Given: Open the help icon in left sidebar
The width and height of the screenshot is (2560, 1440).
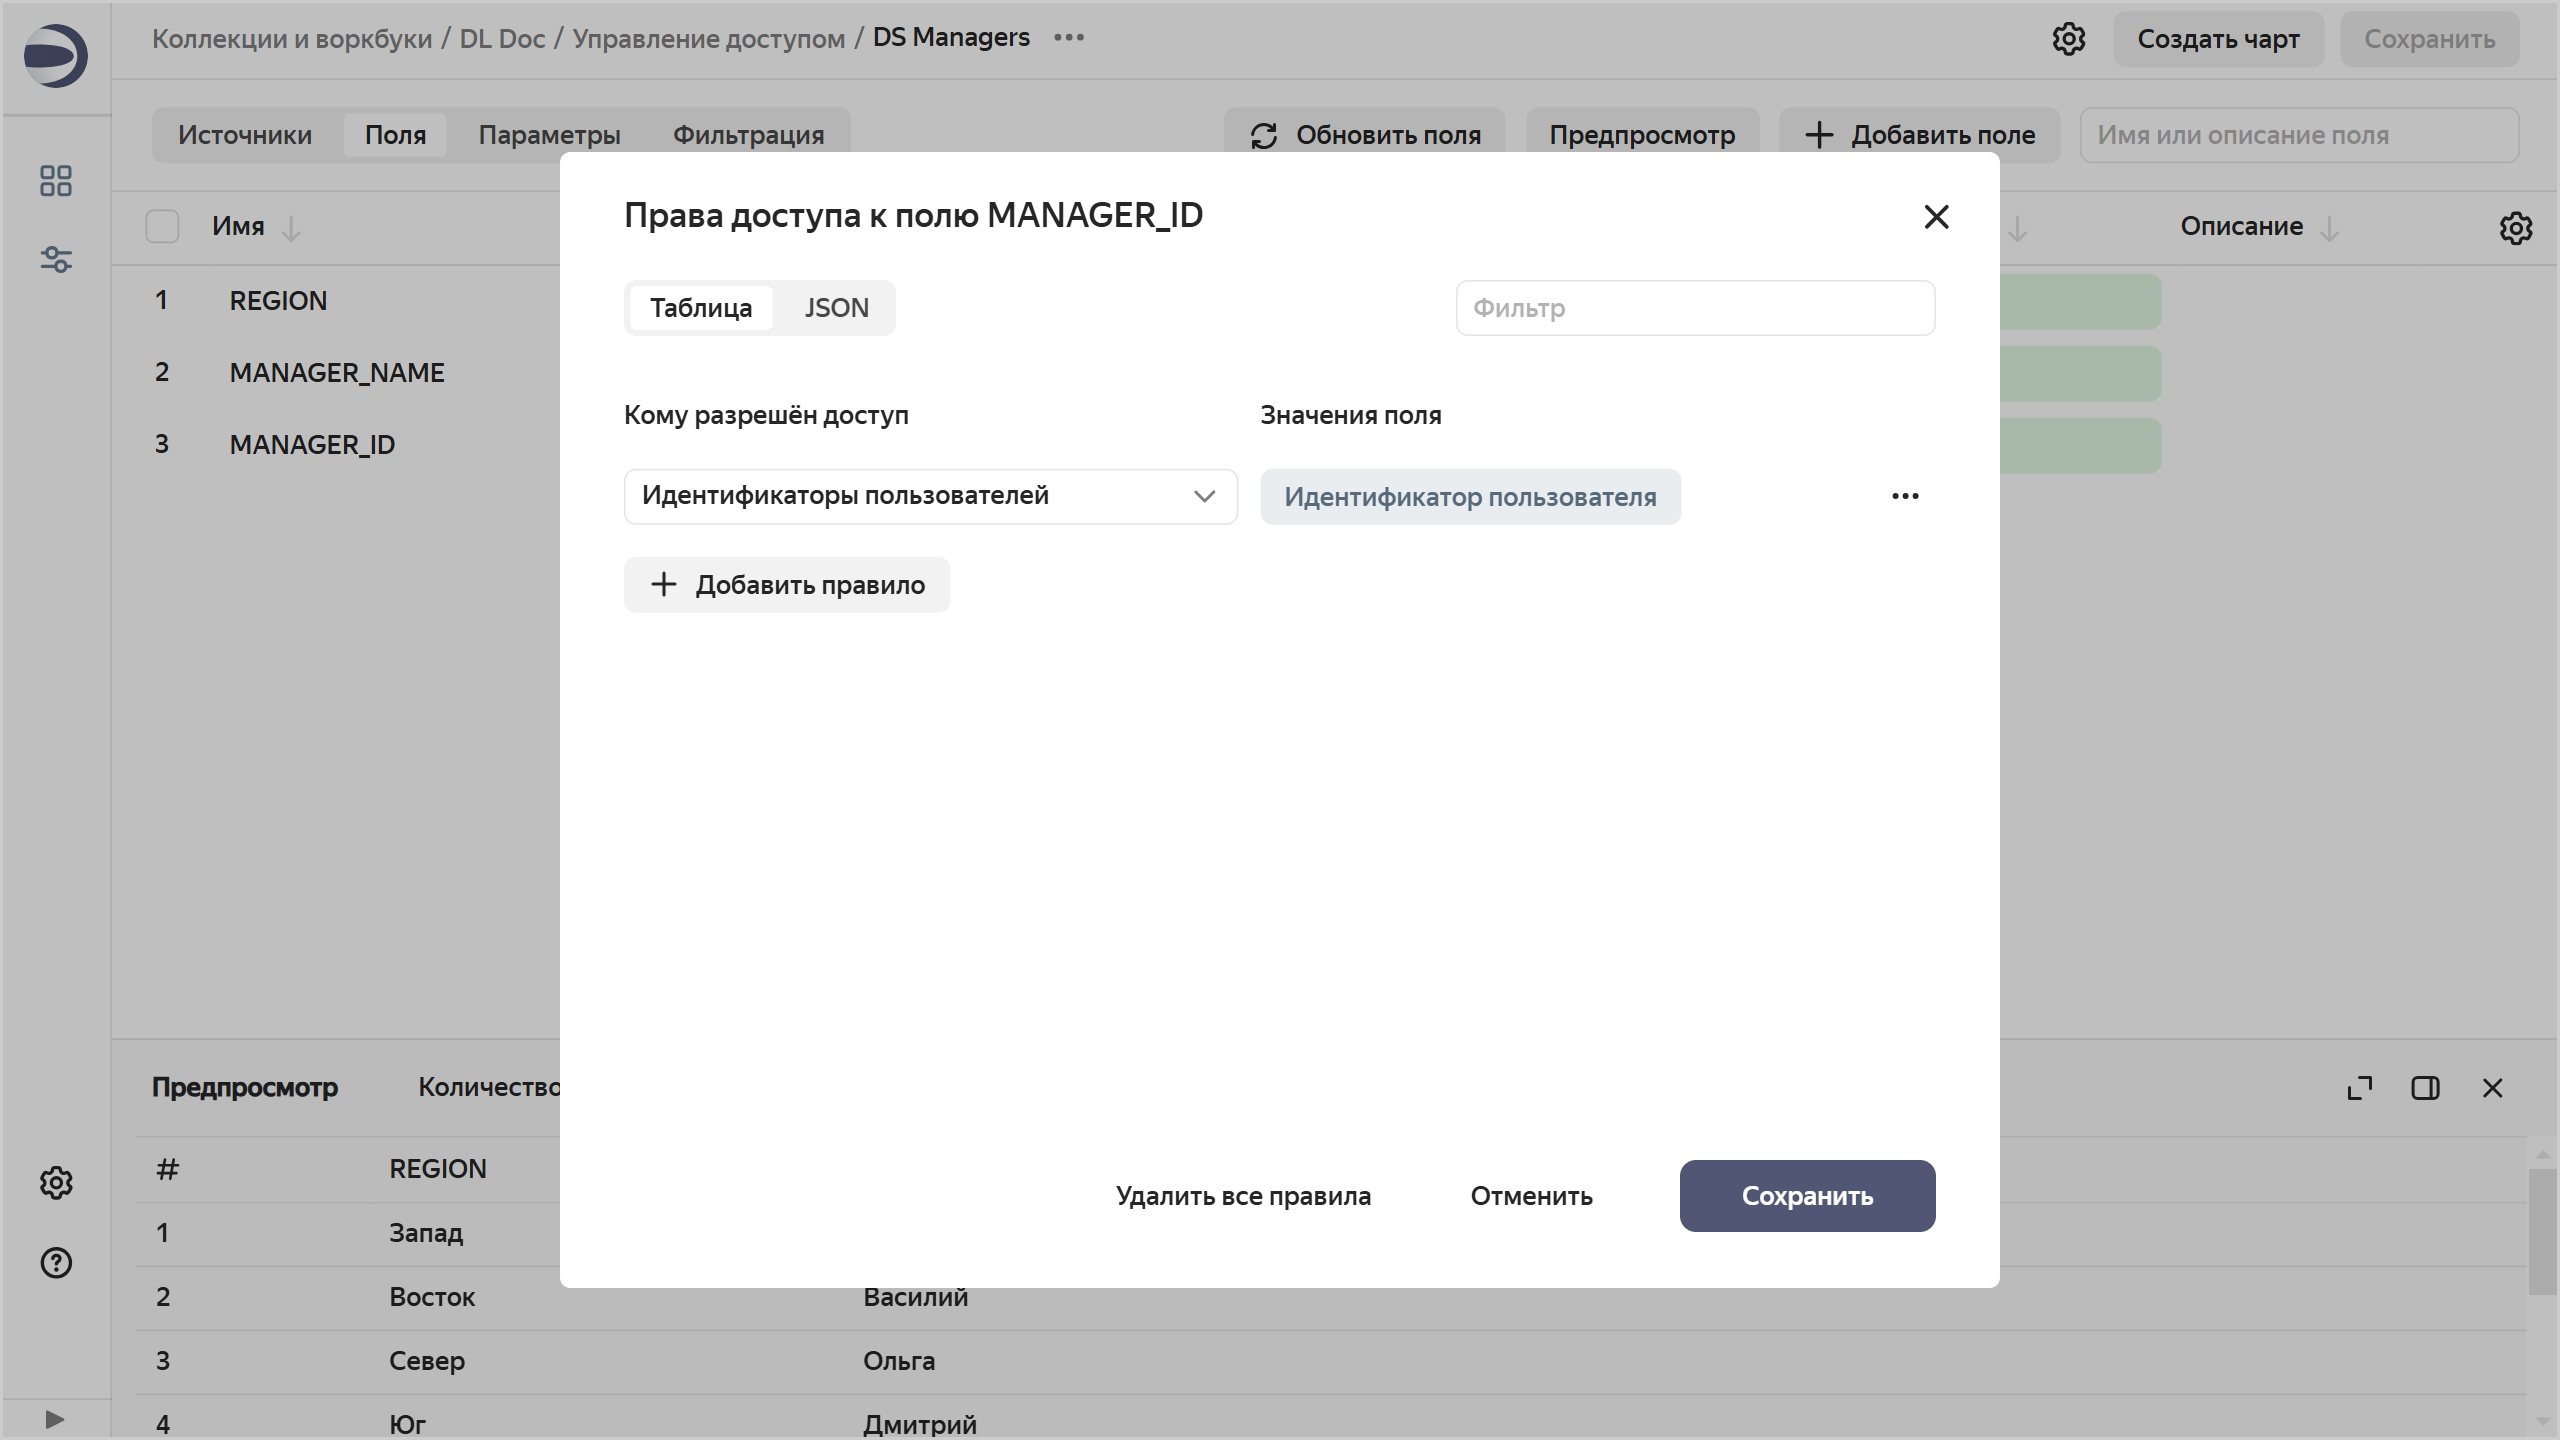Looking at the screenshot, I should (56, 1262).
